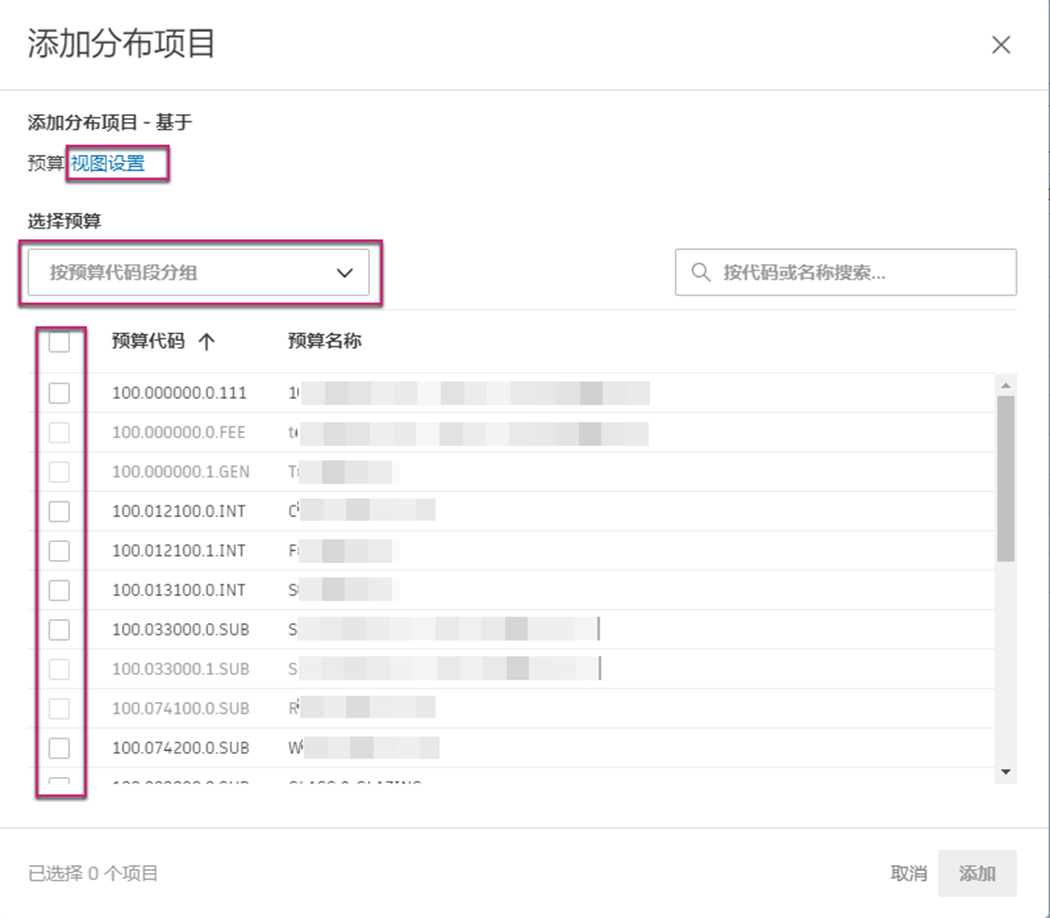Click the dropdown chevron on 按预算代码段分组
Screen dimensions: 1050x918
click(345, 272)
